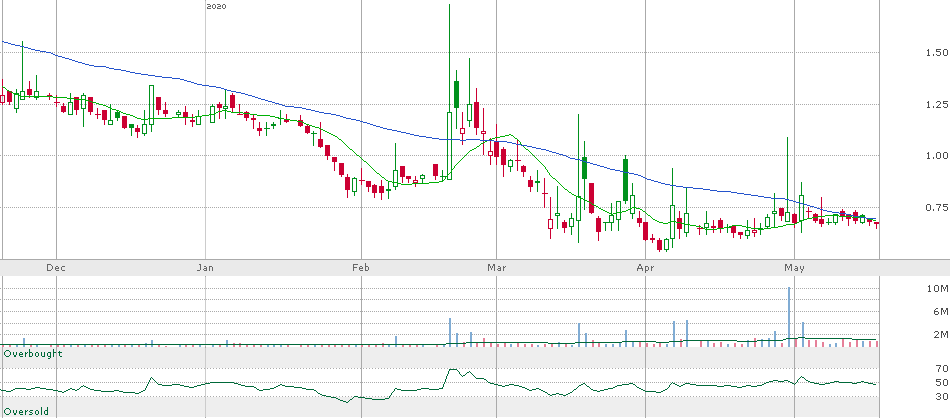
Task: Click the Apr month label
Action: tap(645, 268)
